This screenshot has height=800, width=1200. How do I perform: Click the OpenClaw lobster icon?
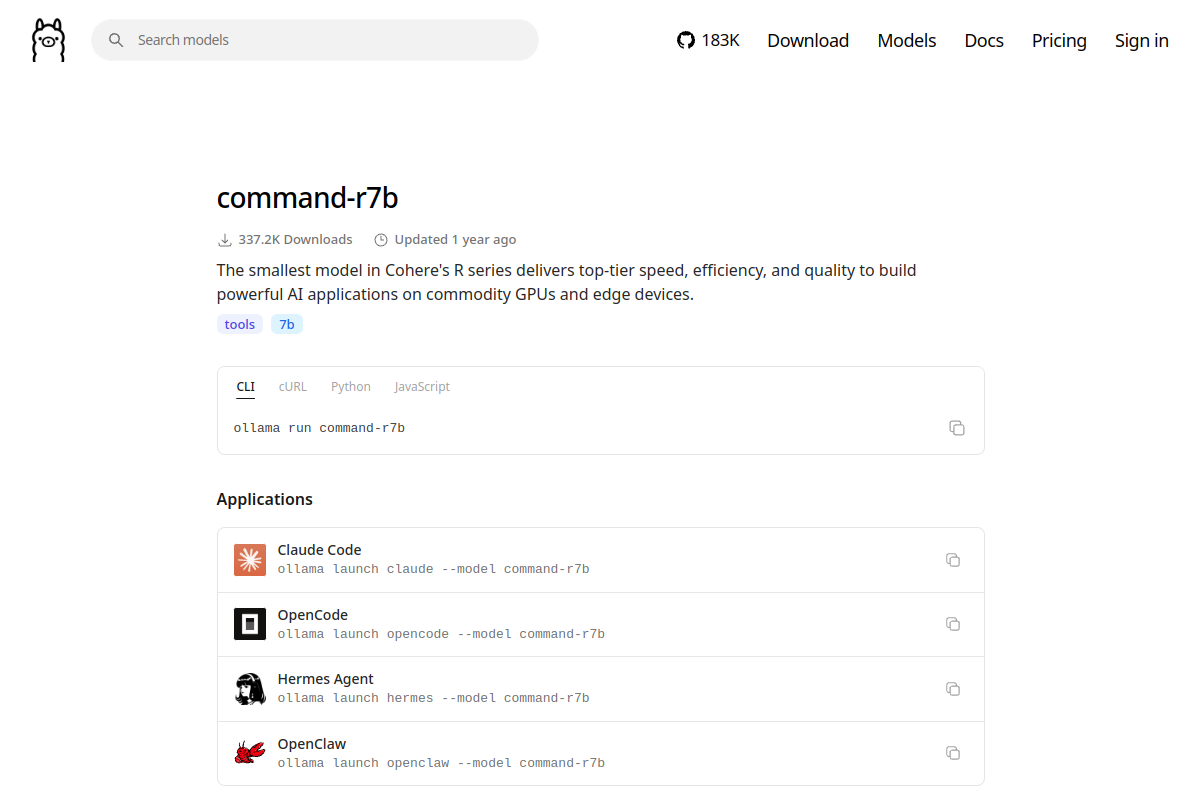click(250, 753)
